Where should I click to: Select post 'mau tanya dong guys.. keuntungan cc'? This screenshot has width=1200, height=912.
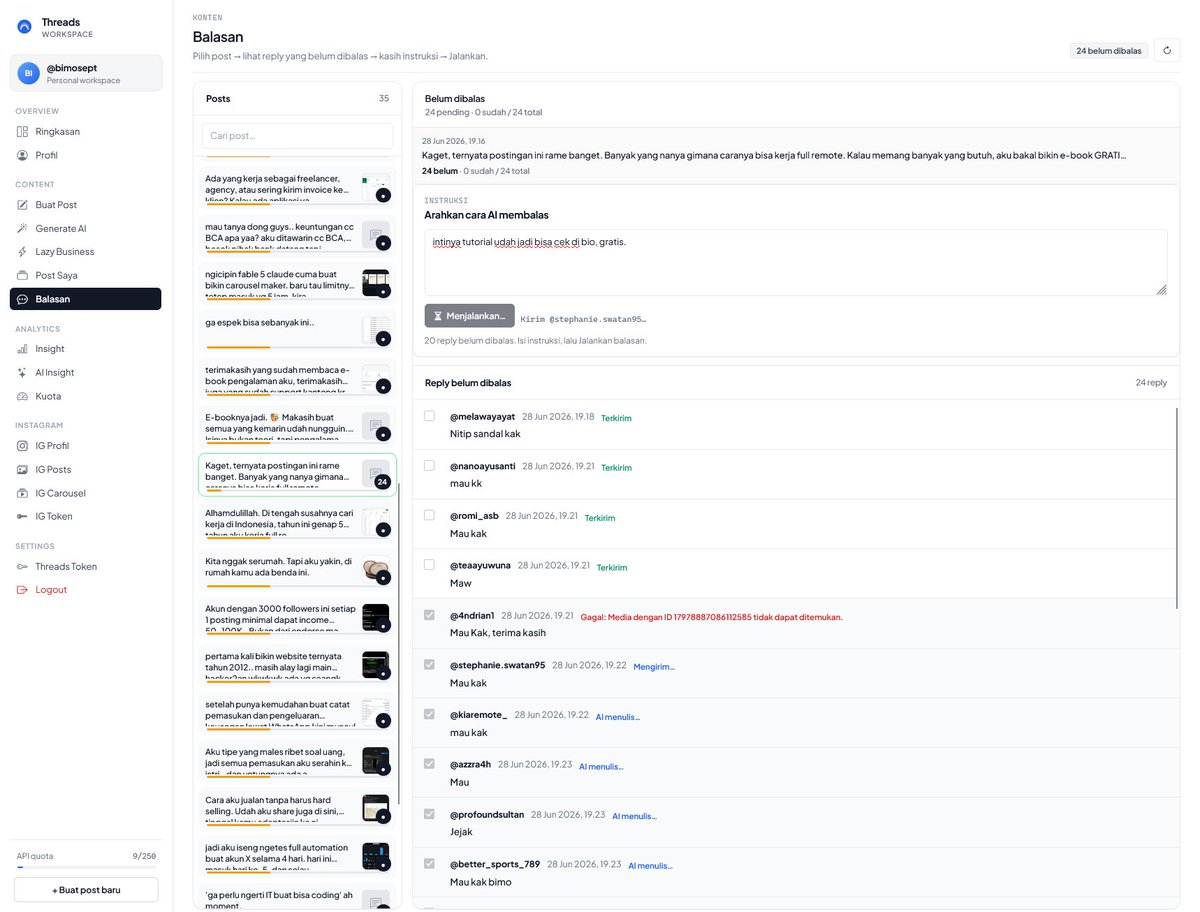tap(296, 237)
